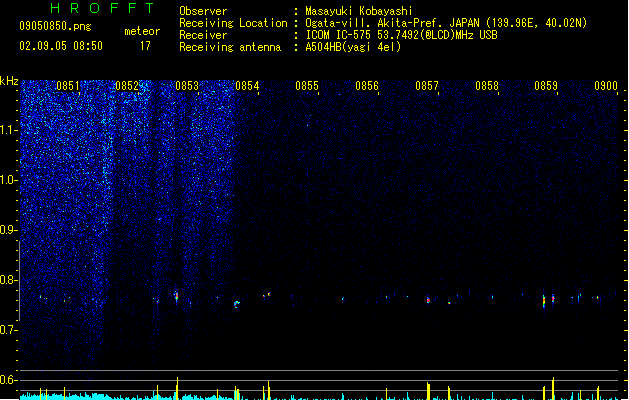Click the 'meteor' label above the count
Viewport: 629px width, 400px height.
point(142,31)
